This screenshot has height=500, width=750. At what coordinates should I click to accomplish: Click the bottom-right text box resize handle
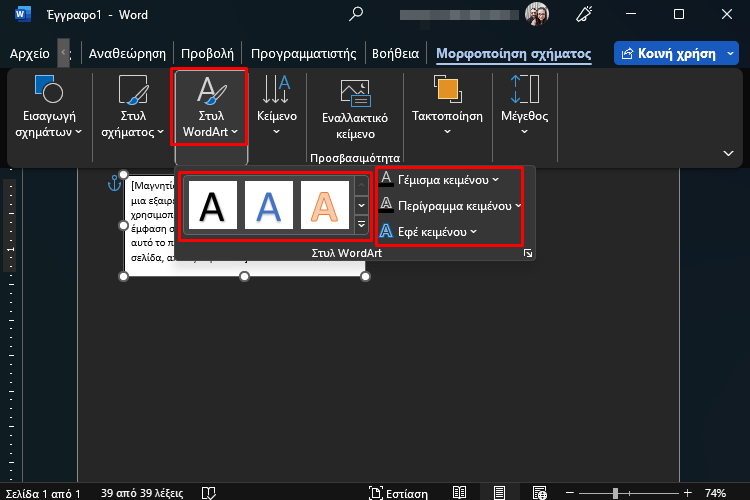click(365, 276)
